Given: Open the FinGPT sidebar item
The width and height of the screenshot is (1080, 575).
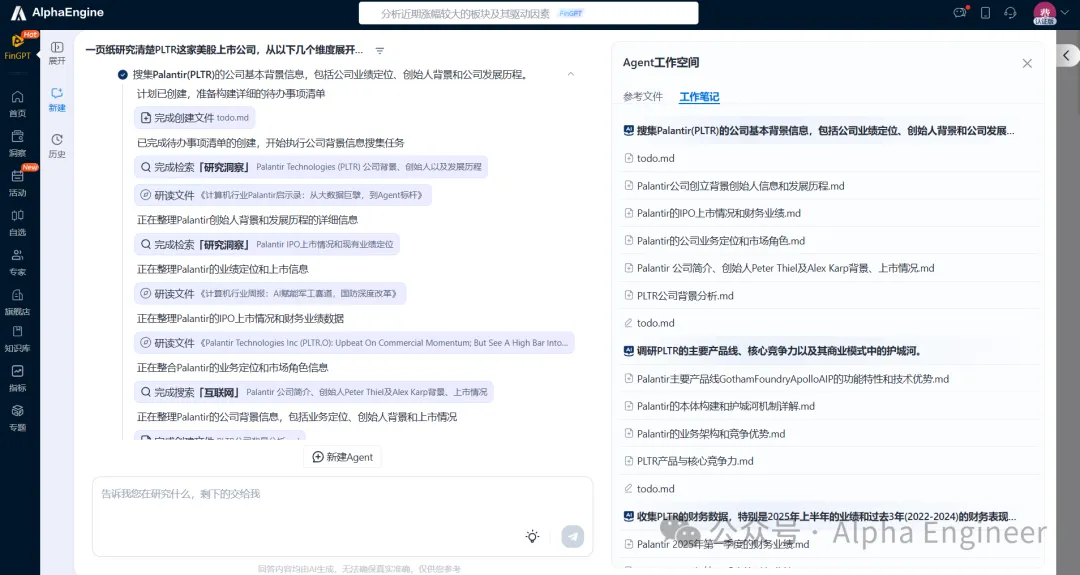Looking at the screenshot, I should point(18,46).
